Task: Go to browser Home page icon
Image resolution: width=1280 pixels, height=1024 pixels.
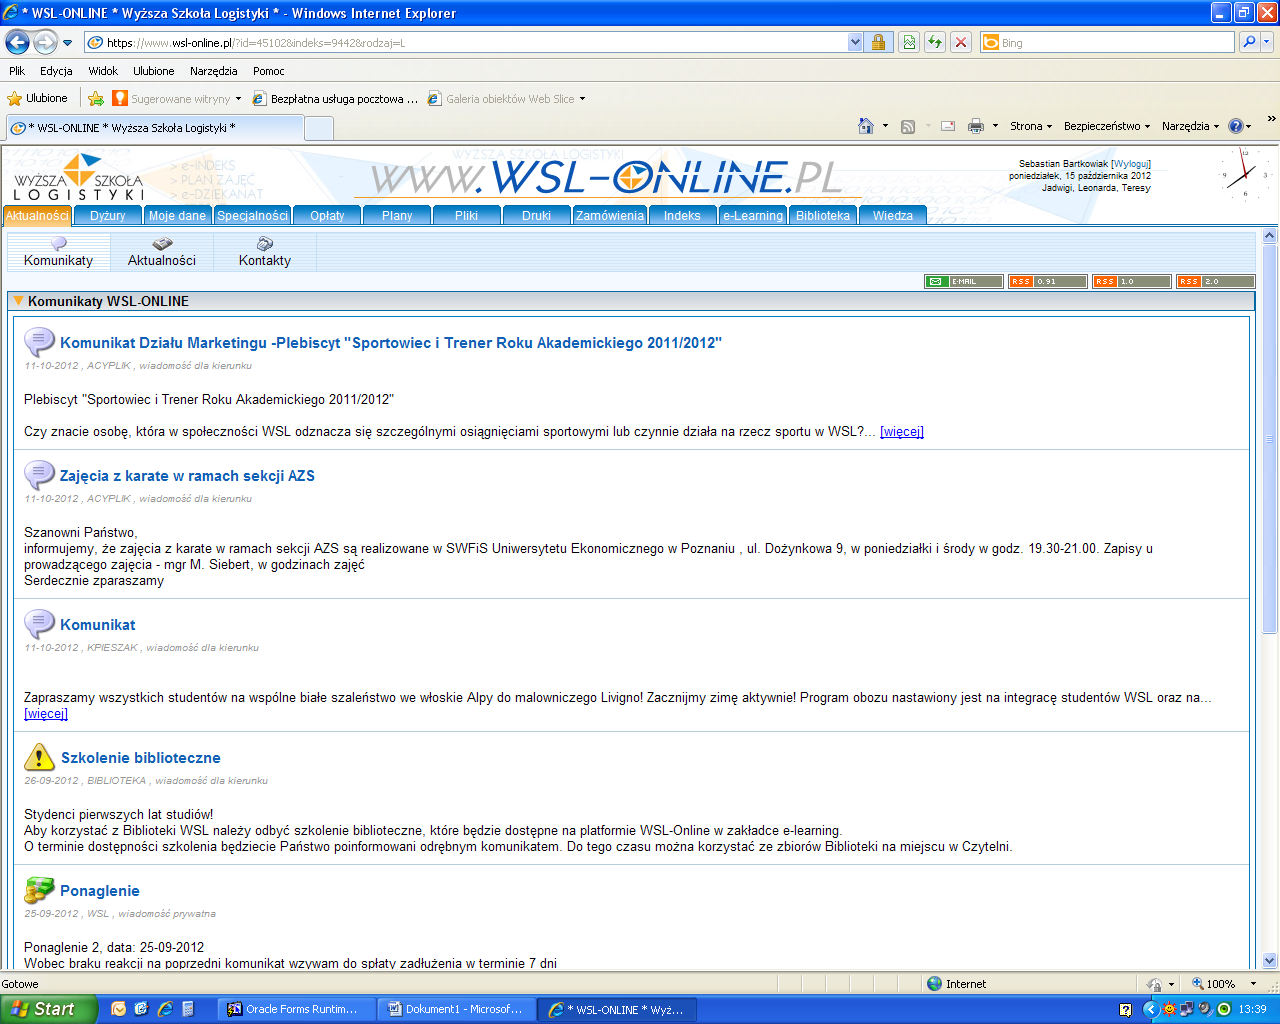Action: [x=866, y=126]
